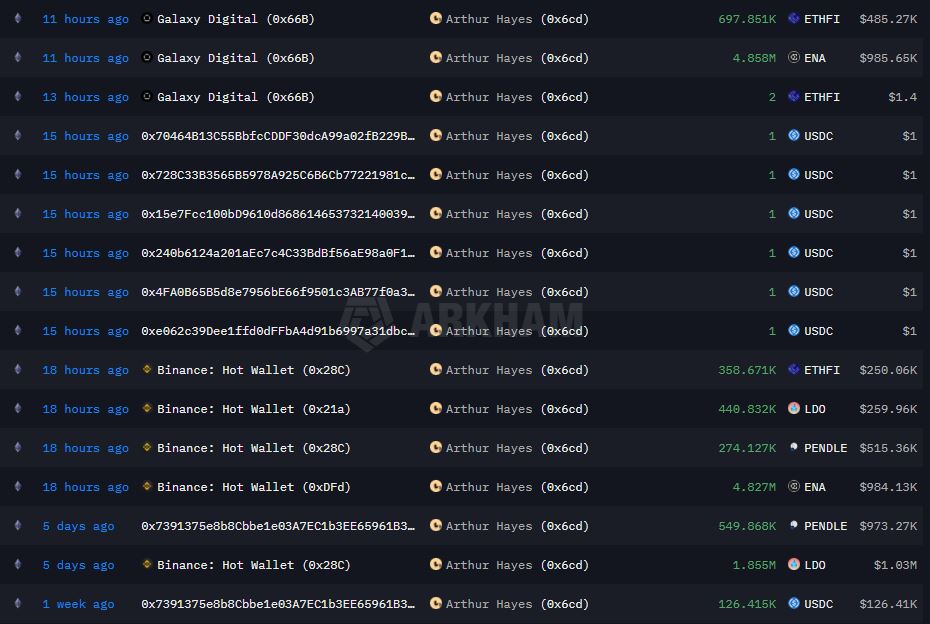Click the LDO token icon in 440.832K row
Viewport: 930px width, 624px height.
pyautogui.click(x=794, y=409)
